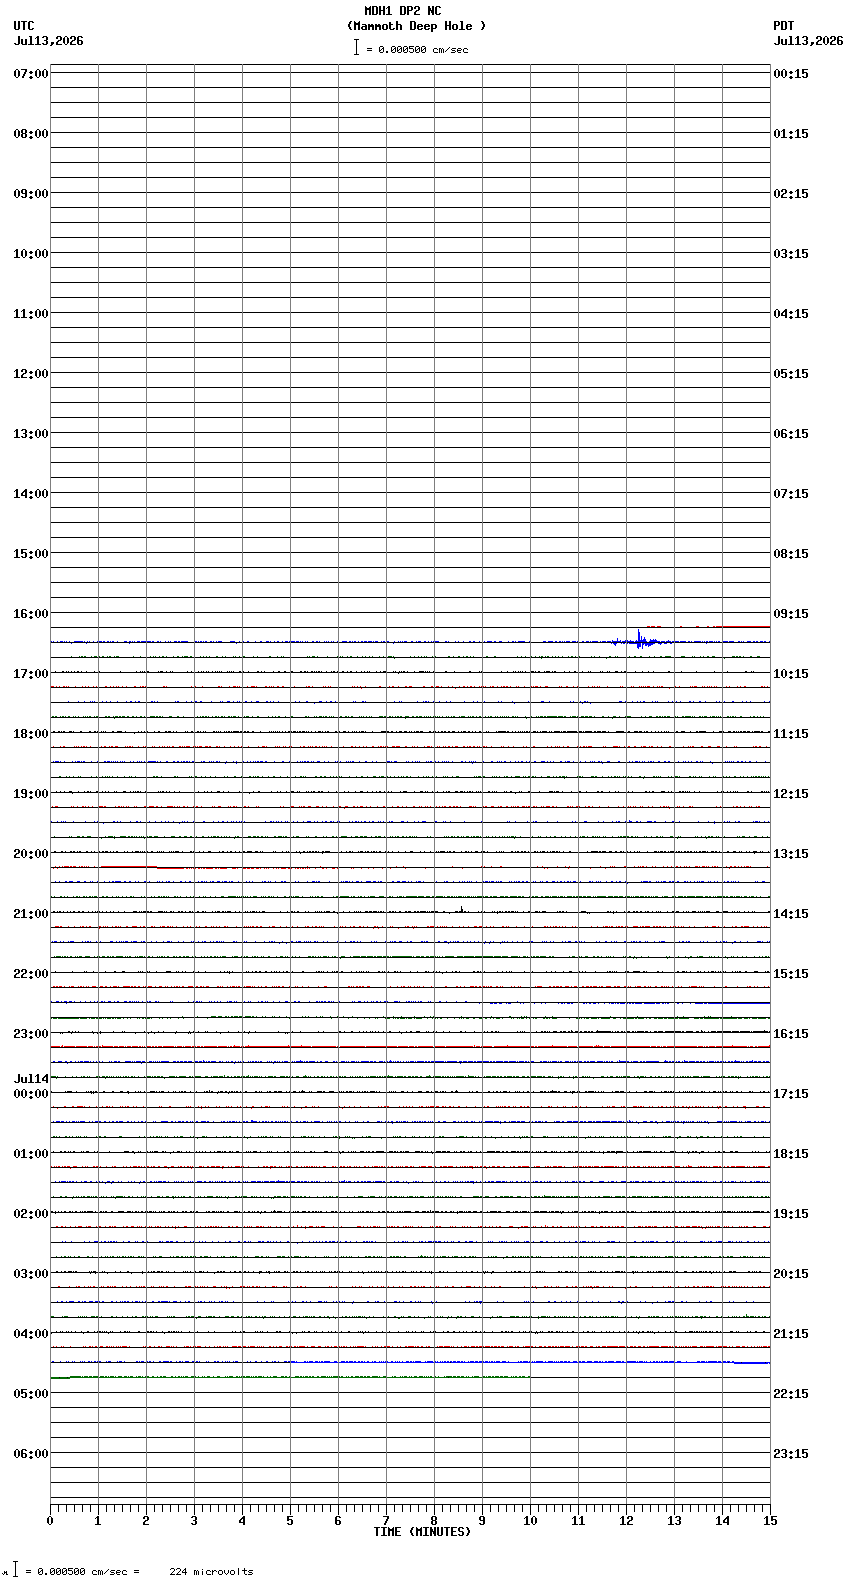This screenshot has height=1584, width=850.
Task: Click the 12:15 PDT time label
Action: 791,794
